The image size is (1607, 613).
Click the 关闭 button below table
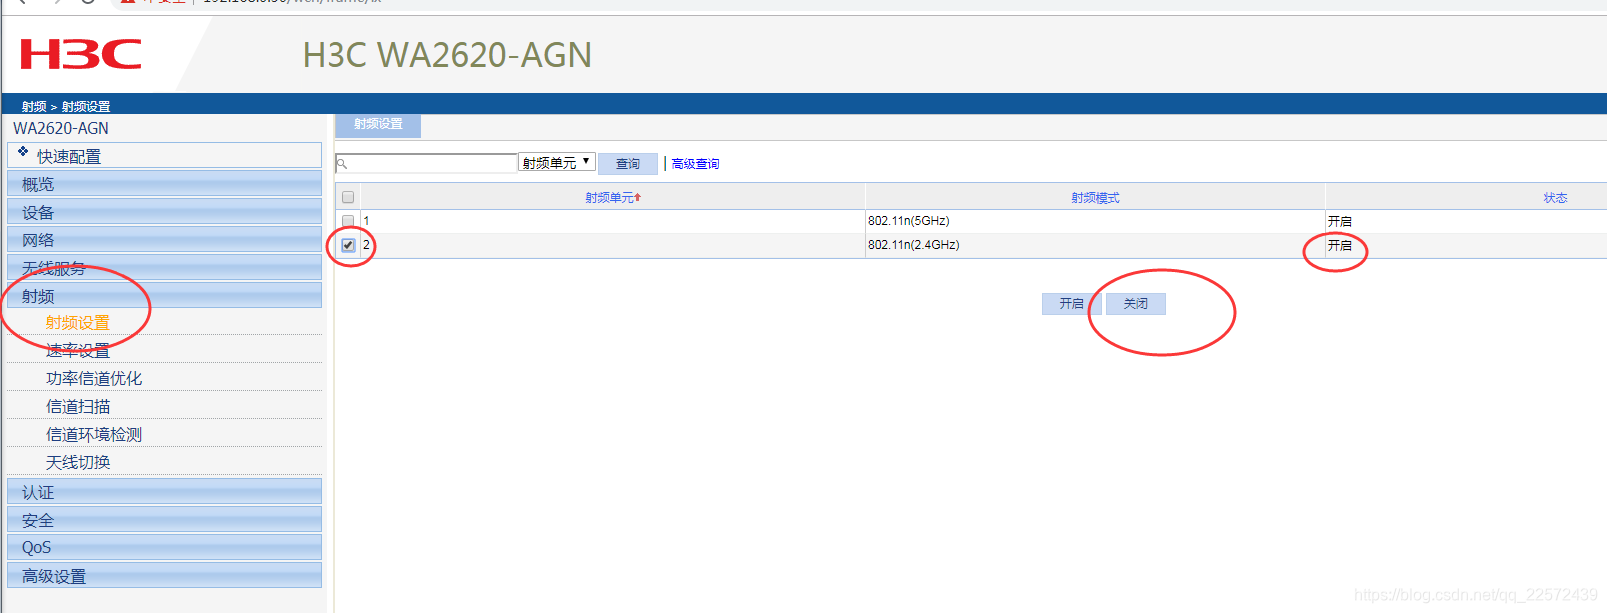click(x=1135, y=304)
